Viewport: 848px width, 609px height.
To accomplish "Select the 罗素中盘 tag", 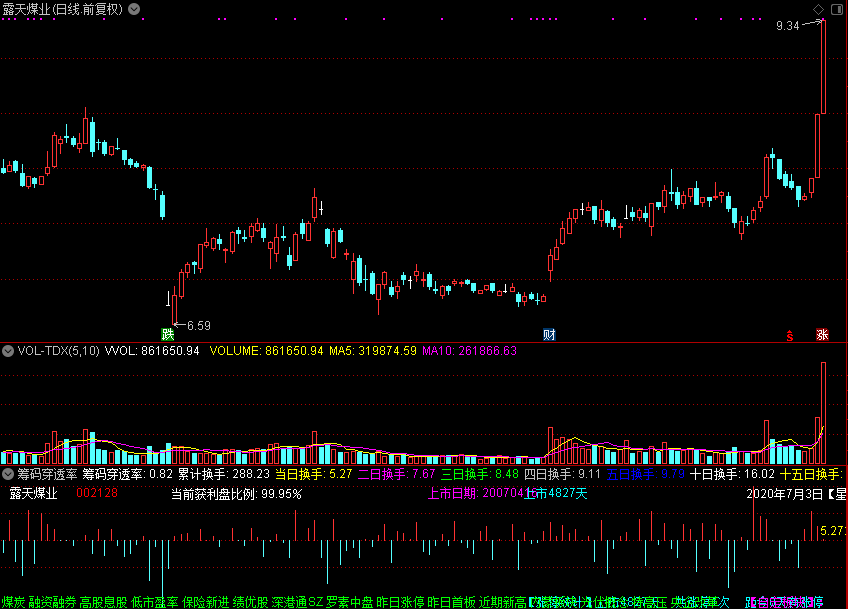I will point(349,602).
